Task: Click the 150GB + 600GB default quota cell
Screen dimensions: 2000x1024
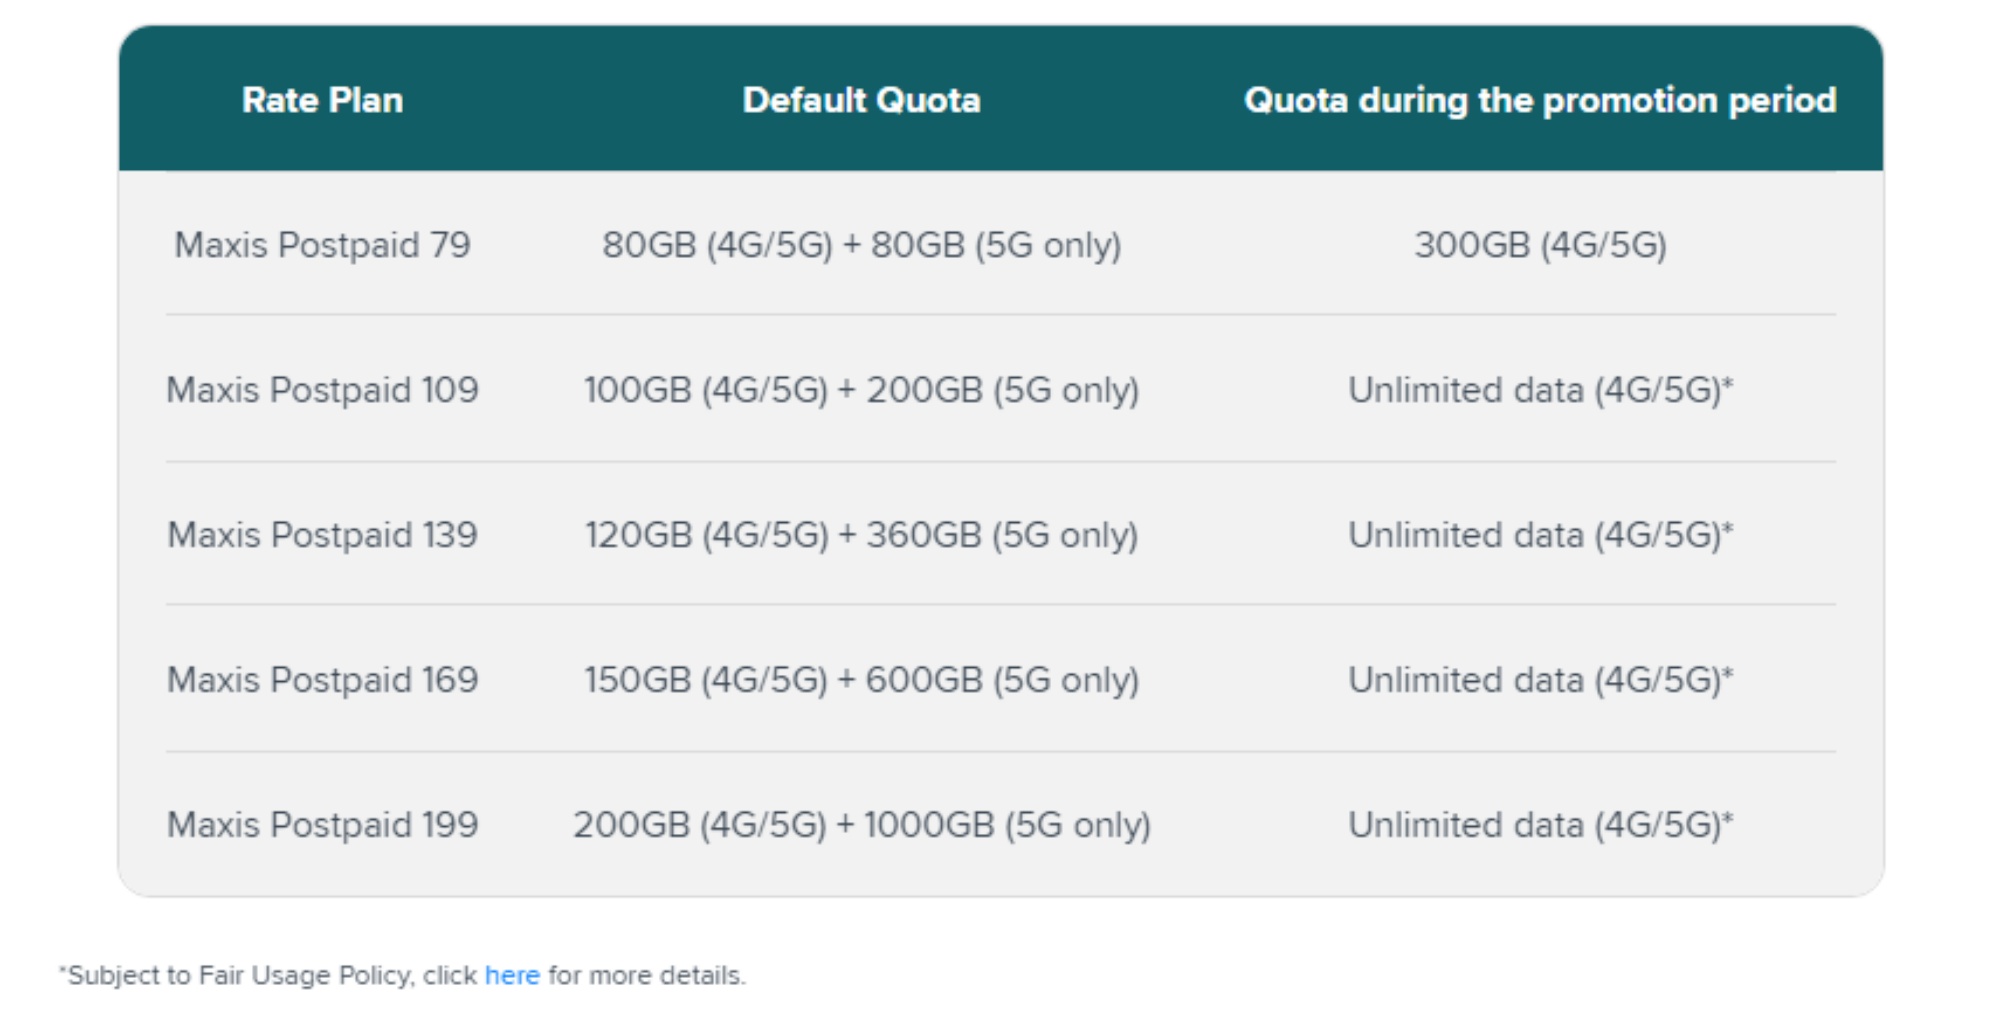Action: click(x=861, y=680)
